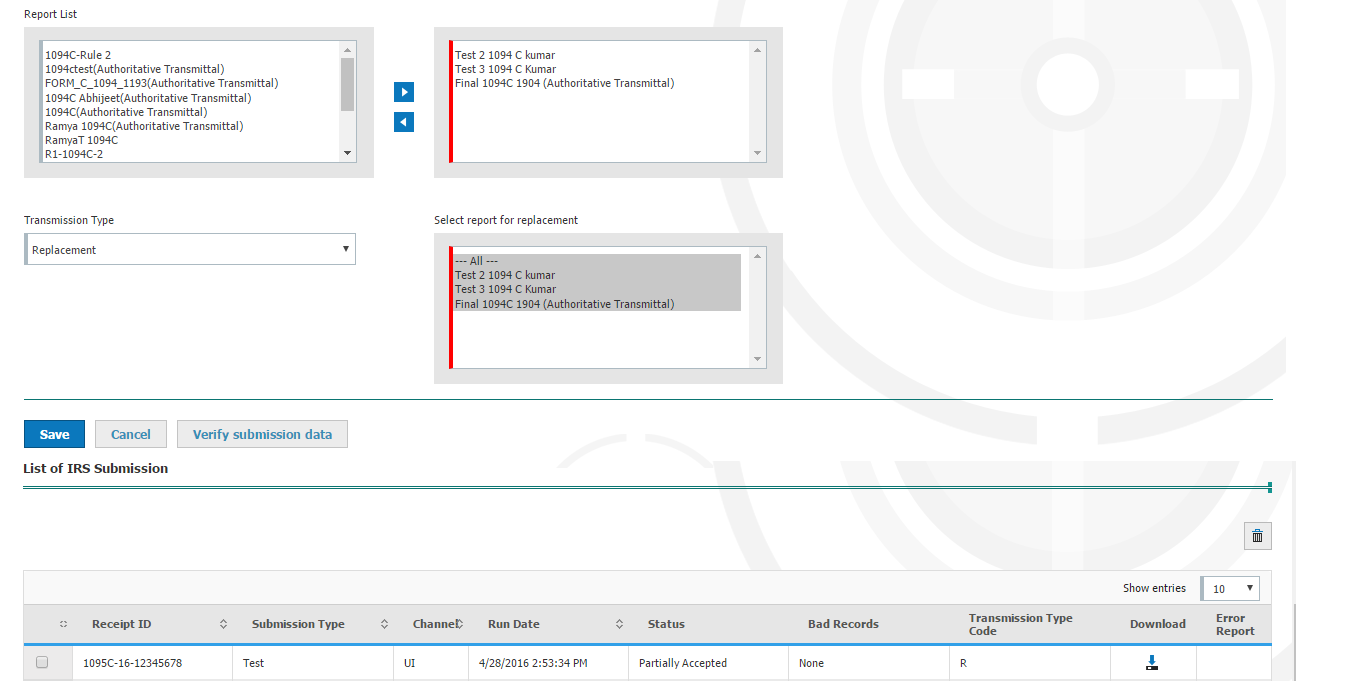
Task: Click the move-left arrow between report lists
Action: click(x=404, y=122)
